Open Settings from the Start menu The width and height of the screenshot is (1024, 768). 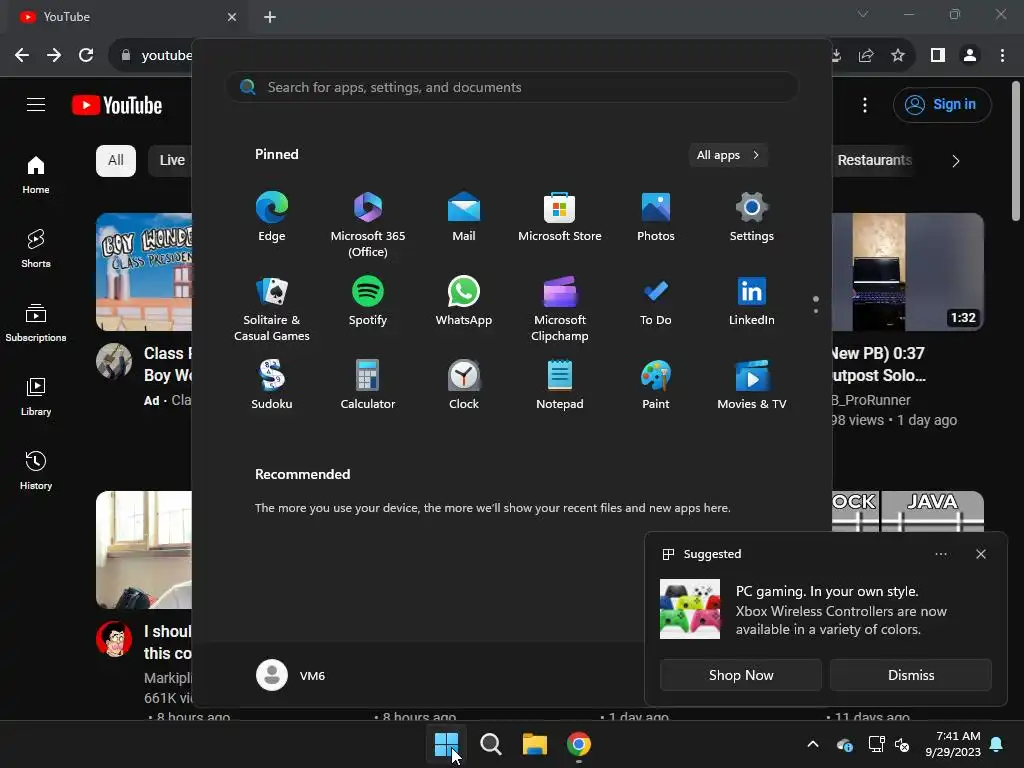click(752, 217)
